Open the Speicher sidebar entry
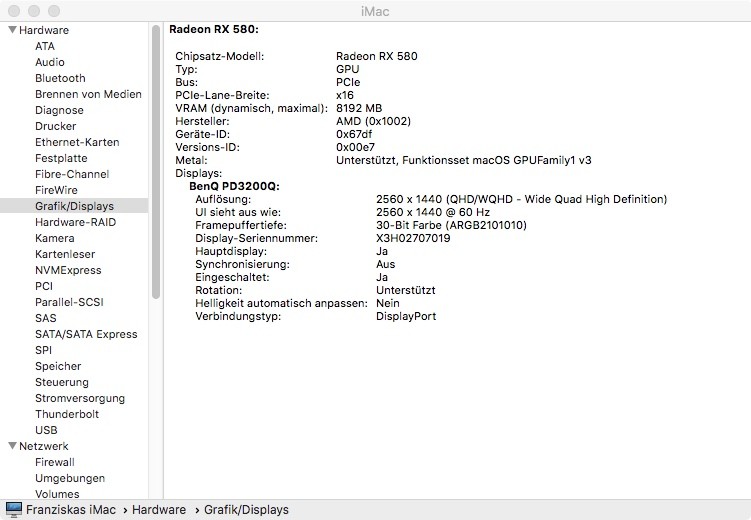The height and width of the screenshot is (520, 751). [x=58, y=366]
